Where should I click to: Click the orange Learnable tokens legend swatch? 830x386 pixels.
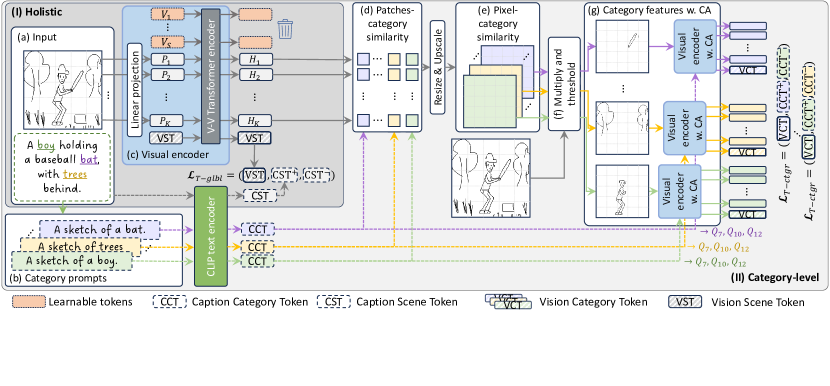coord(28,302)
